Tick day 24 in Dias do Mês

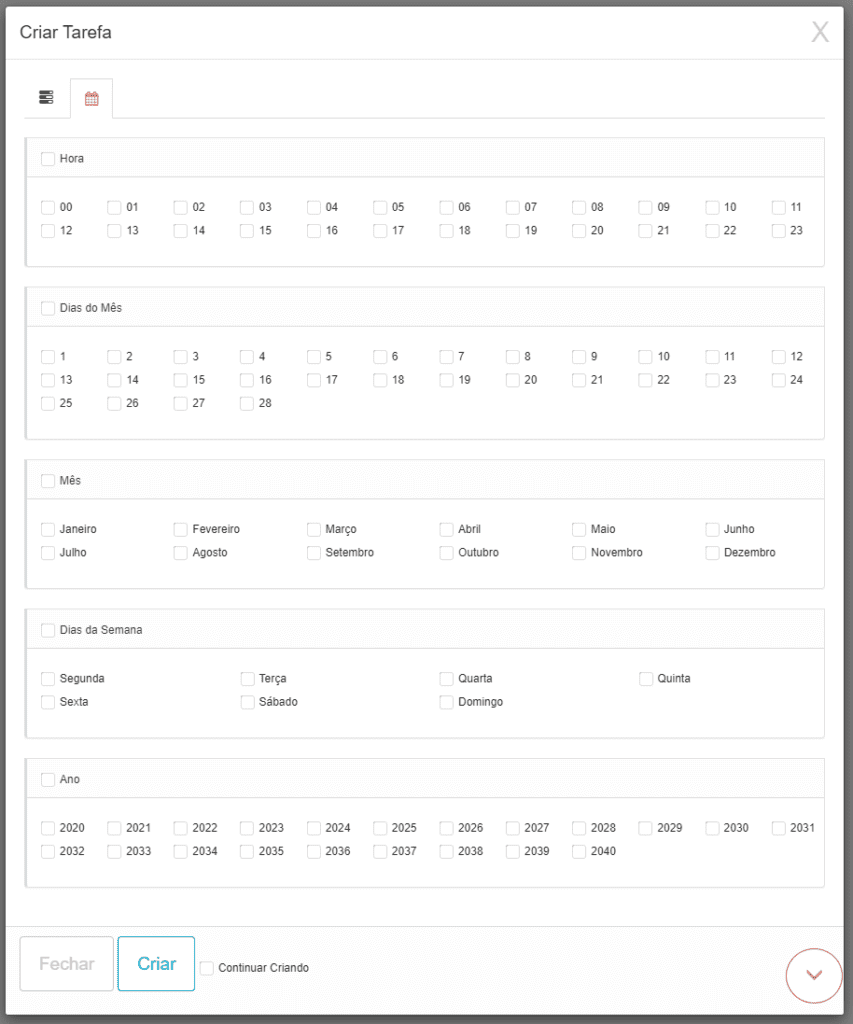pyautogui.click(x=779, y=380)
